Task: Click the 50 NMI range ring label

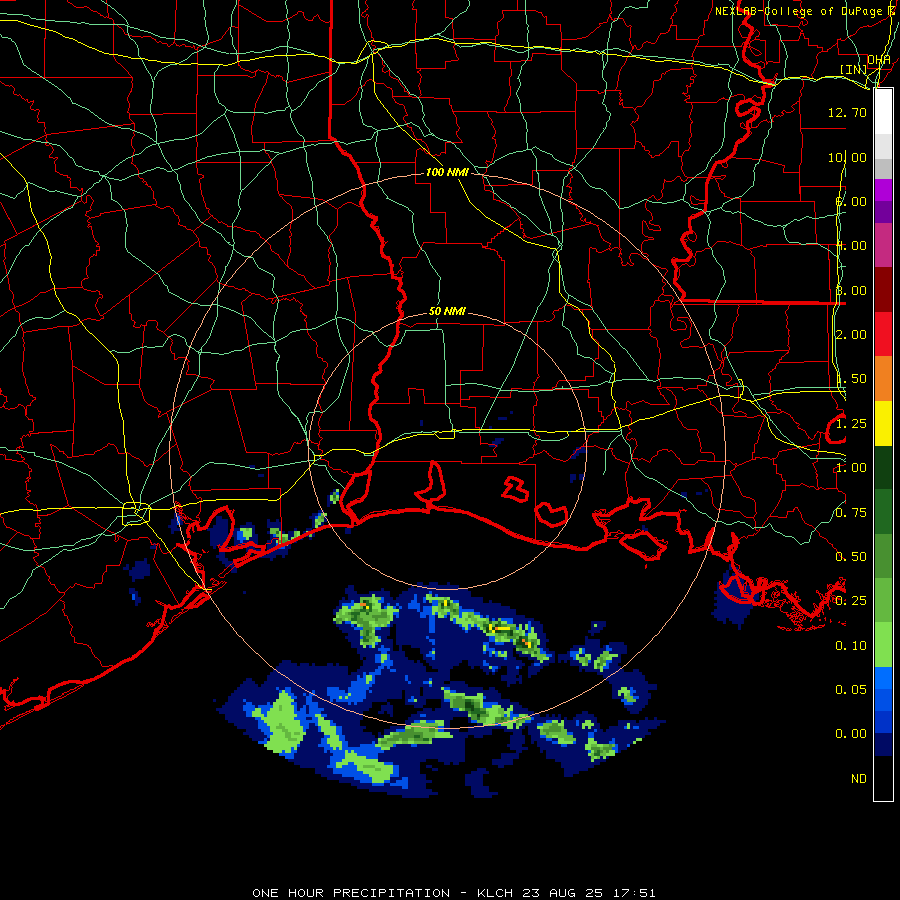Action: 447,311
